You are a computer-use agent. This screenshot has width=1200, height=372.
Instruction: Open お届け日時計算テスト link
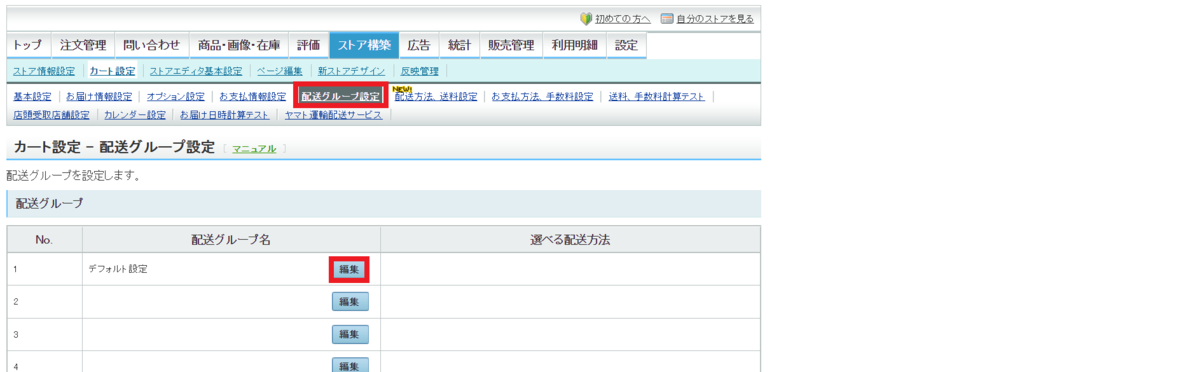click(x=225, y=115)
